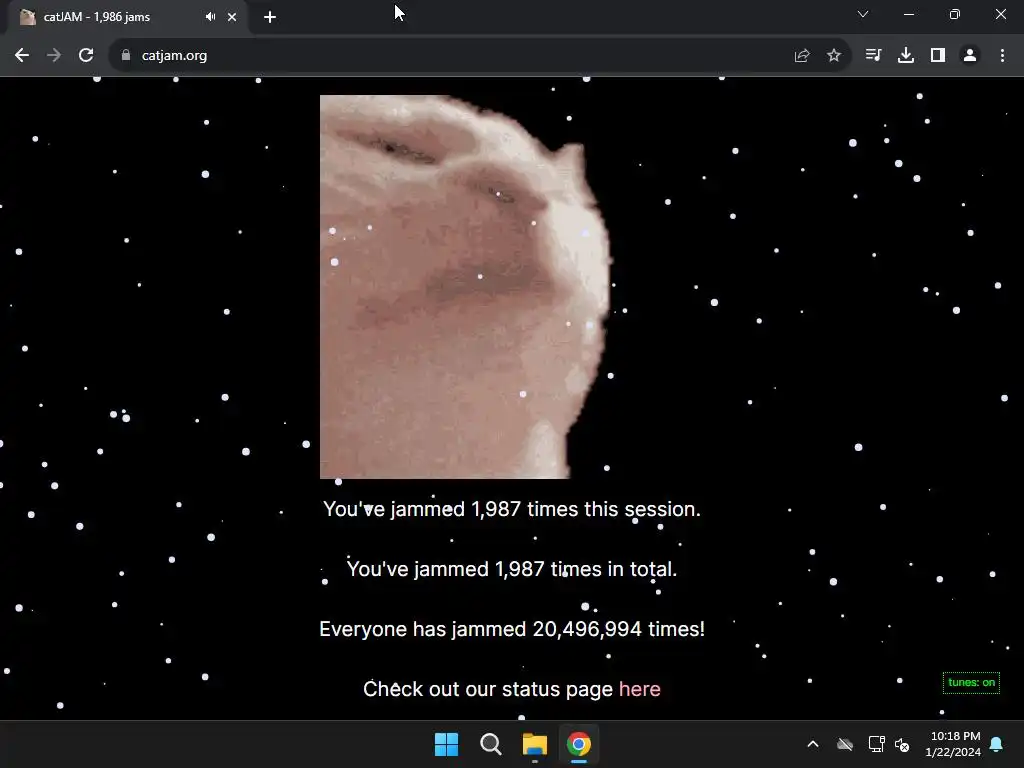Open the status page 'here' link

639,689
